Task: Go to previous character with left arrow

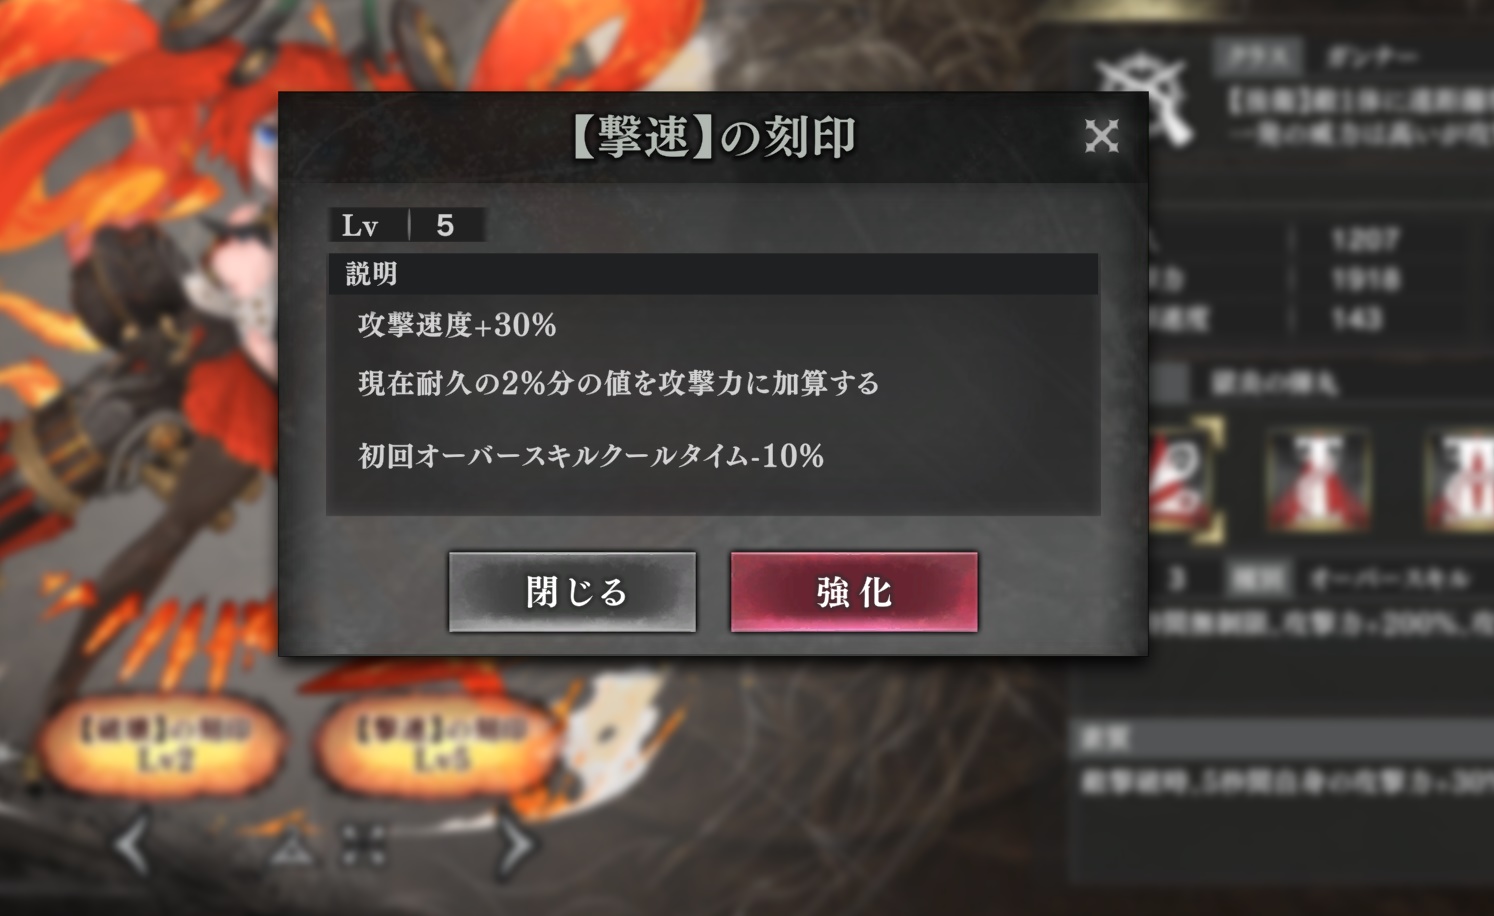Action: [133, 845]
